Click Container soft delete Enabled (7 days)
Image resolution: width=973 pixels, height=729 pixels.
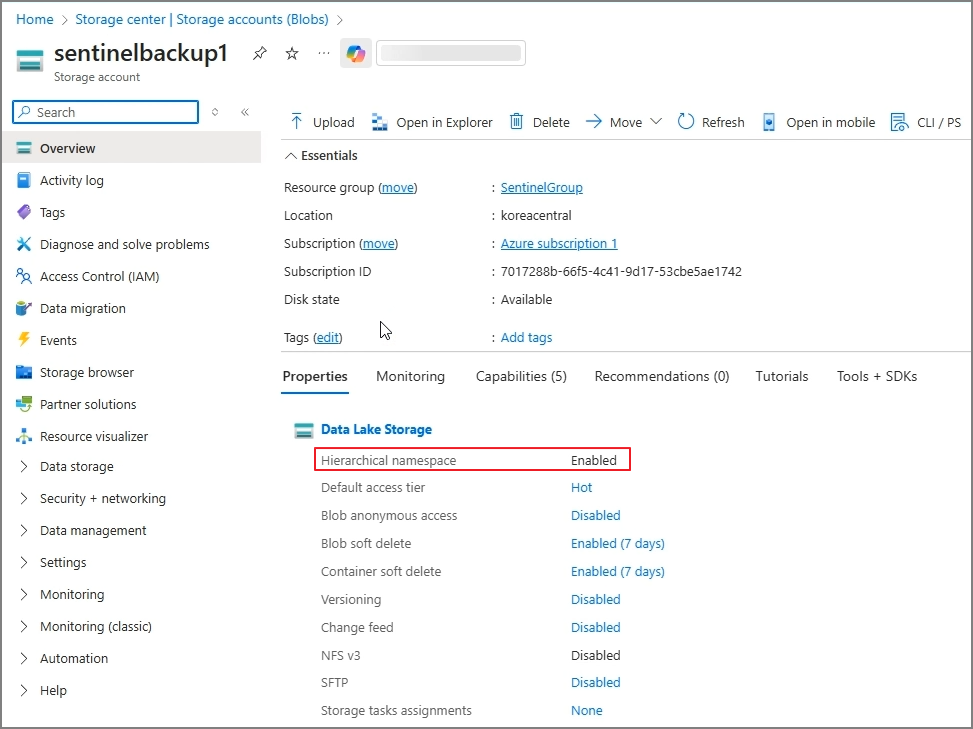(x=617, y=571)
